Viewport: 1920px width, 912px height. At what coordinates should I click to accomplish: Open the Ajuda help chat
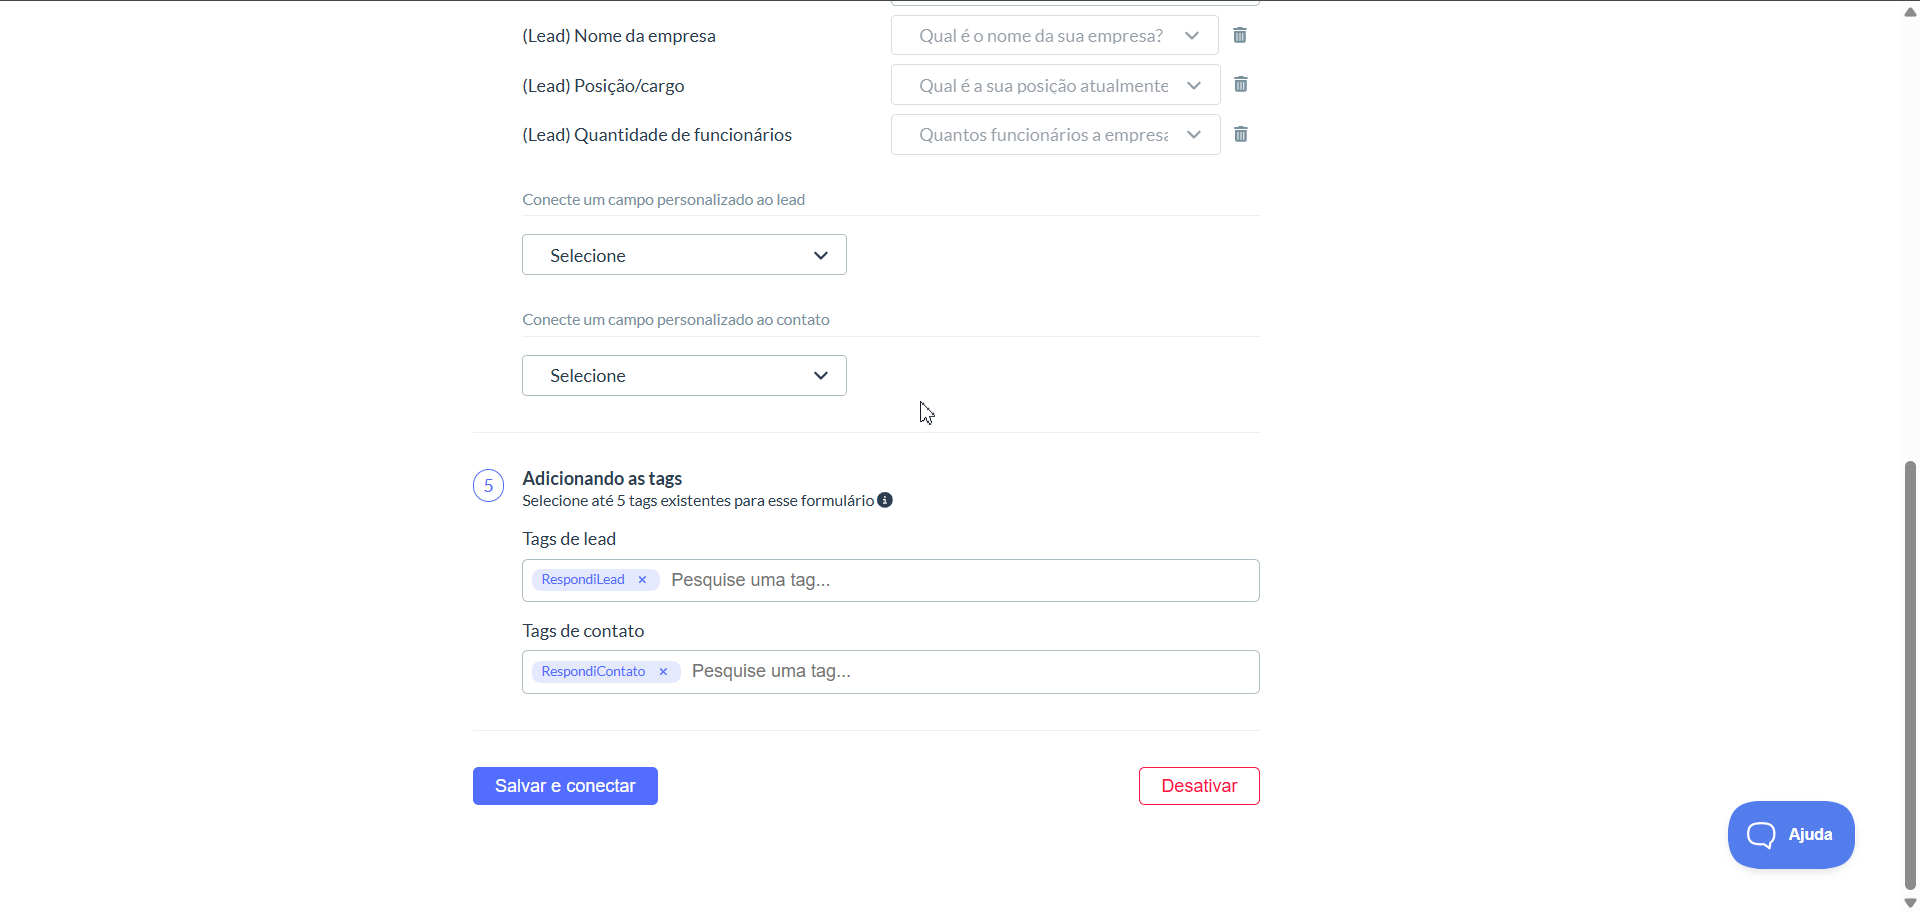point(1791,834)
